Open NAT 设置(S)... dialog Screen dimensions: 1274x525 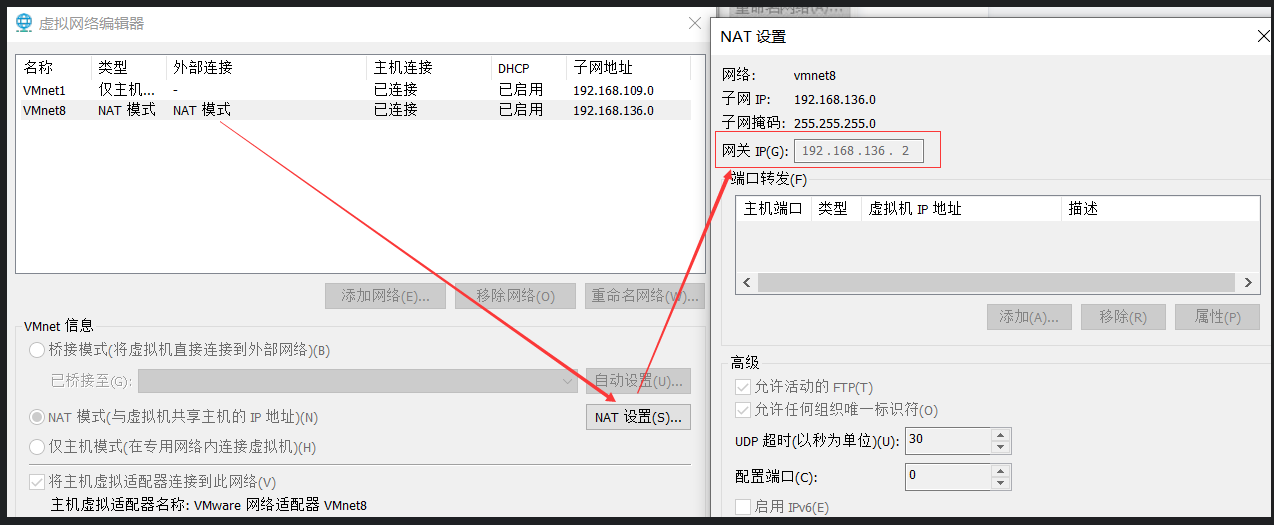click(638, 417)
